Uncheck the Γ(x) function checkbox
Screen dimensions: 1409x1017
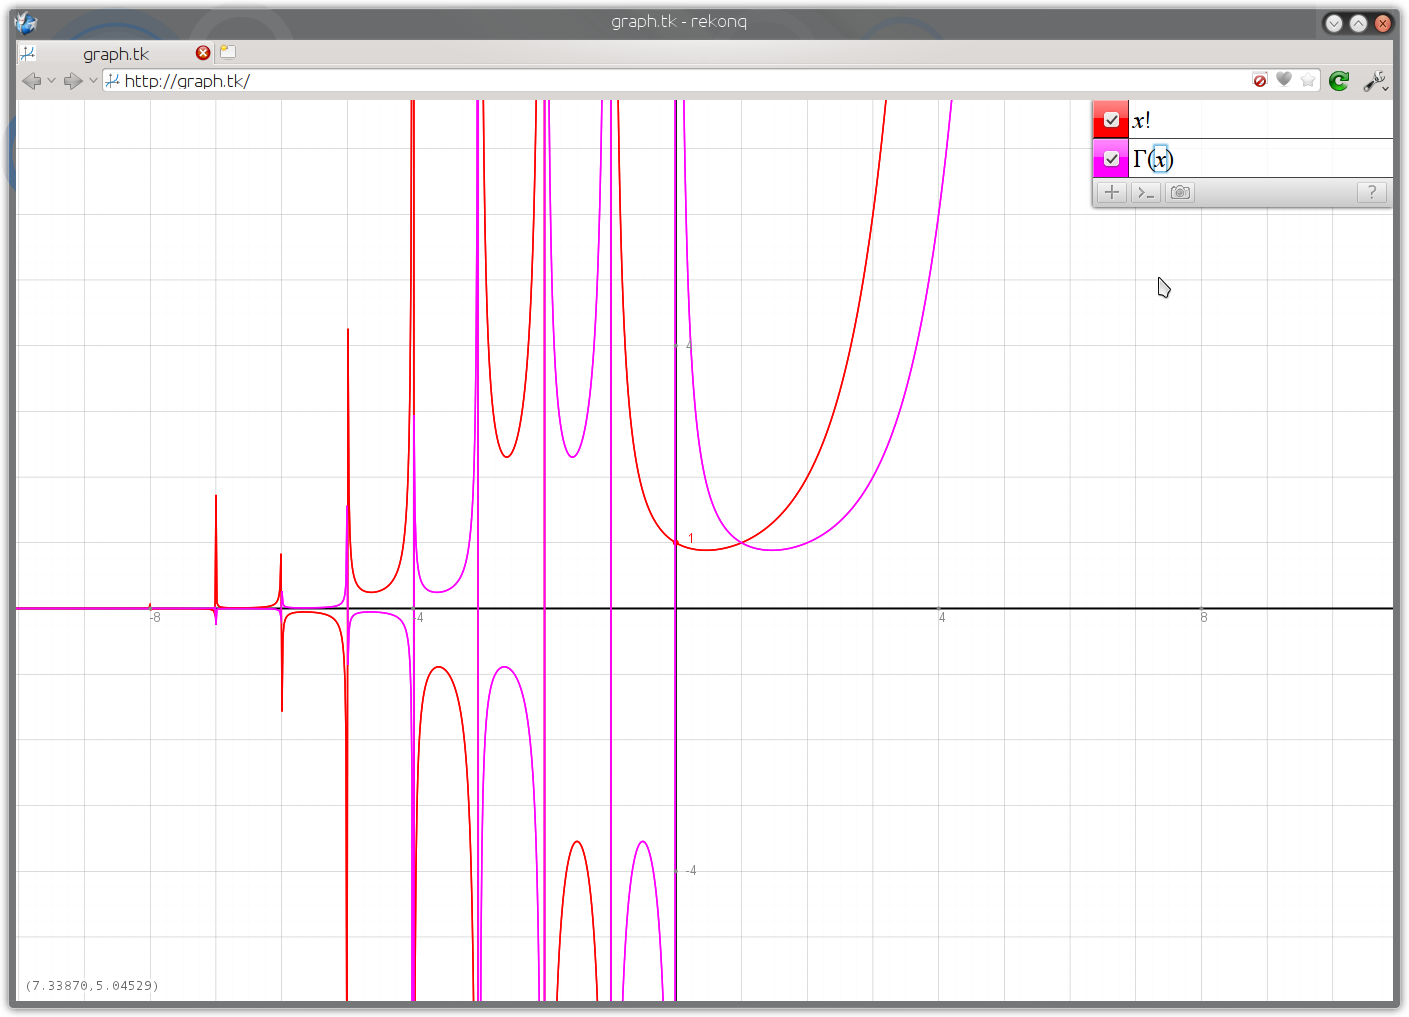tap(1111, 159)
